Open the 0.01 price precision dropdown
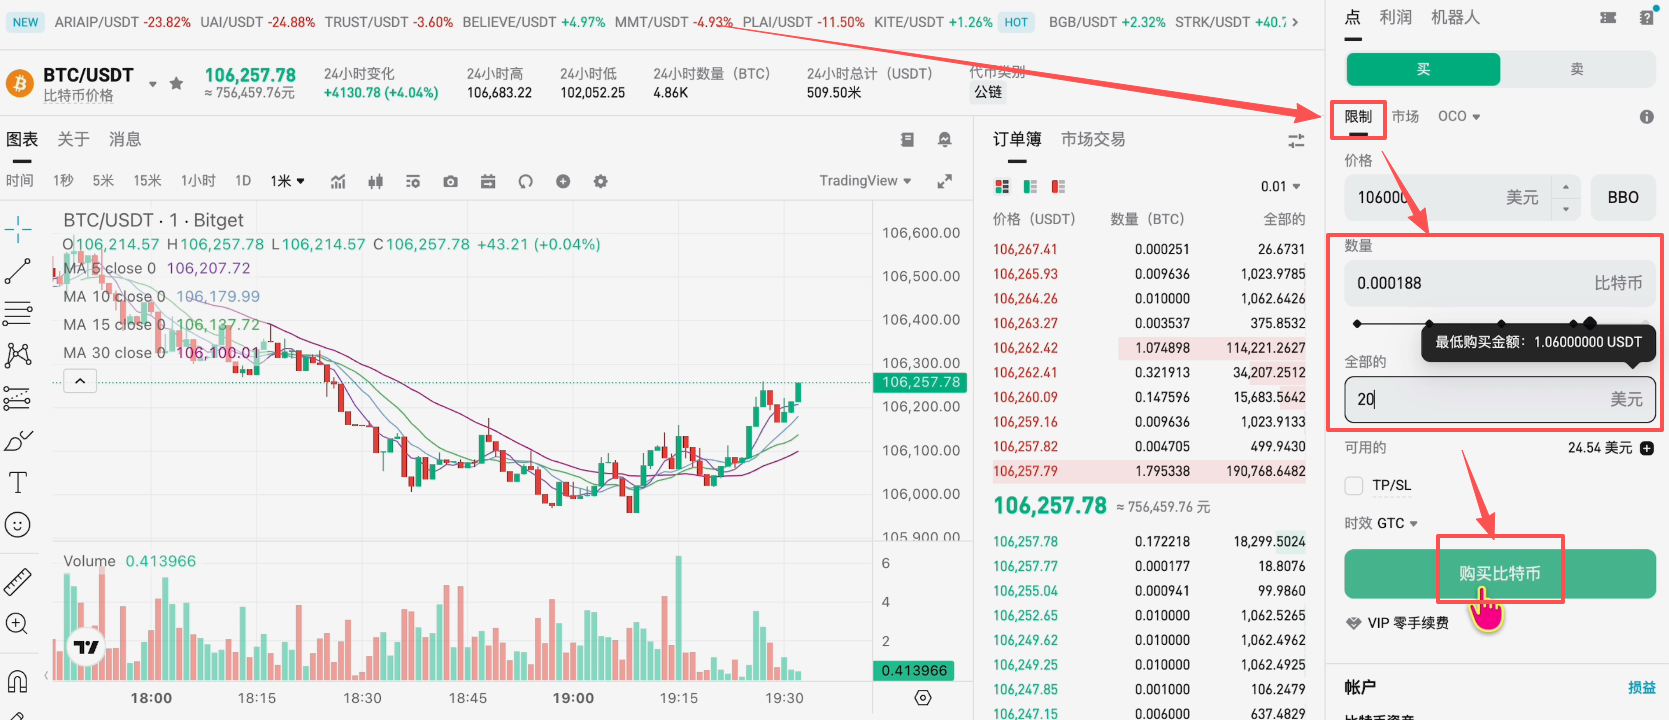This screenshot has width=1669, height=720. click(1280, 187)
